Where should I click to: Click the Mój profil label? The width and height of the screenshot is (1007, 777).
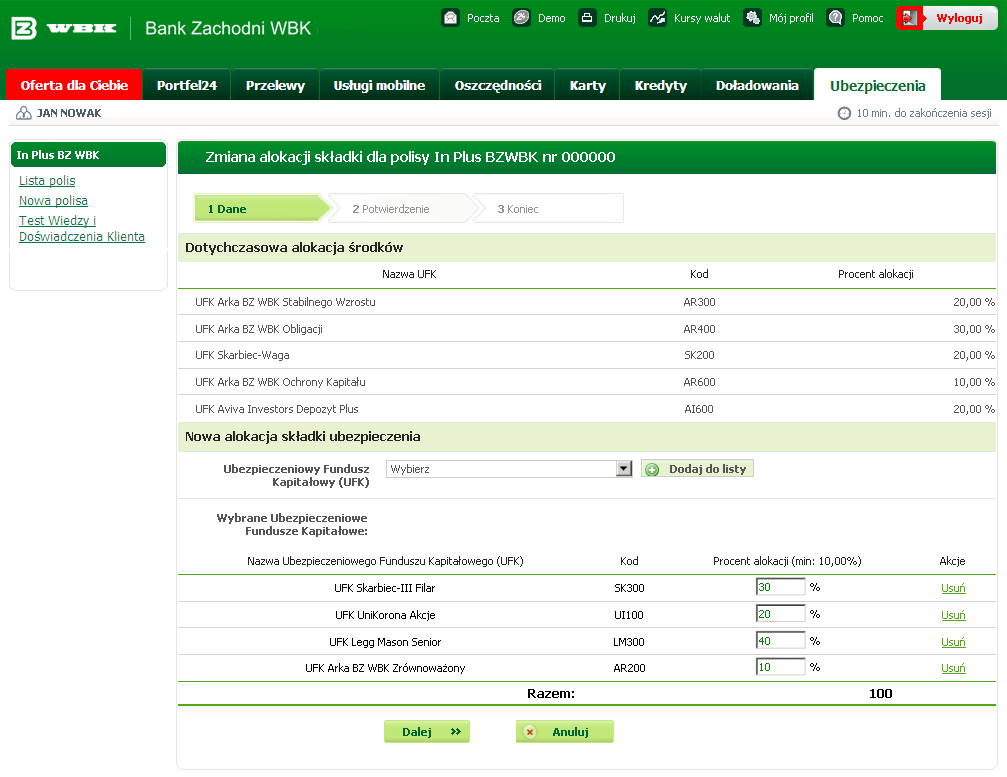pos(791,18)
